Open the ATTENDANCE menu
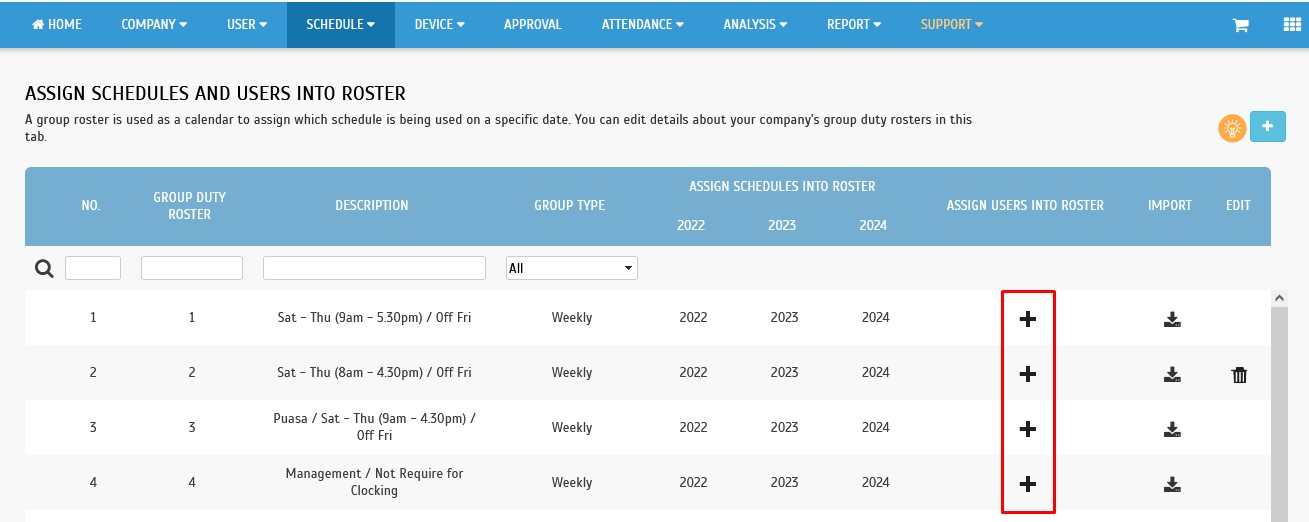The image size is (1309, 522). tap(642, 24)
